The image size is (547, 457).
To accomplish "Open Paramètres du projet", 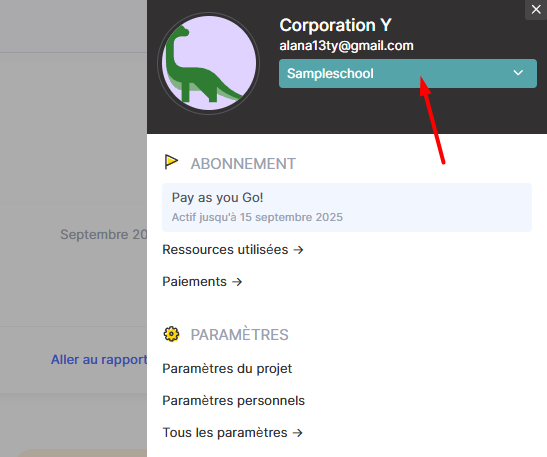I will (x=227, y=369).
